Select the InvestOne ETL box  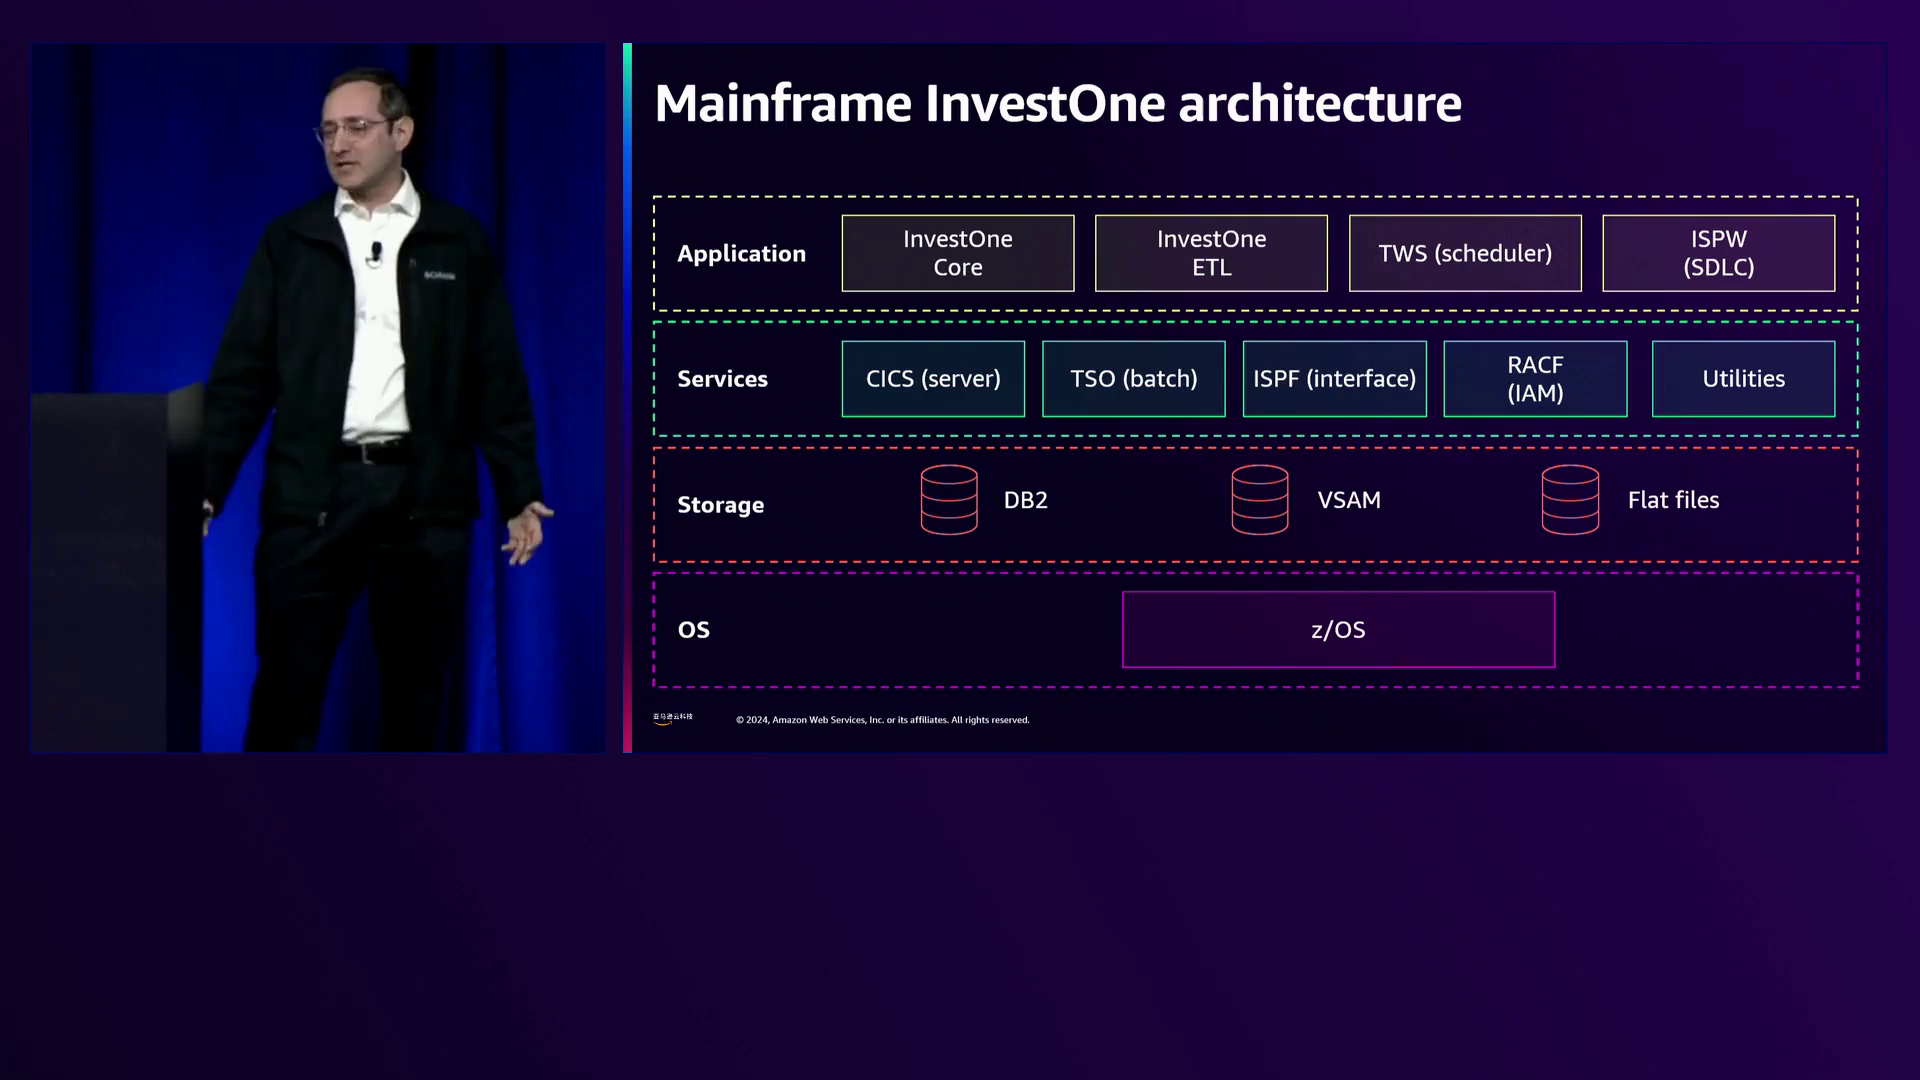[x=1211, y=253]
